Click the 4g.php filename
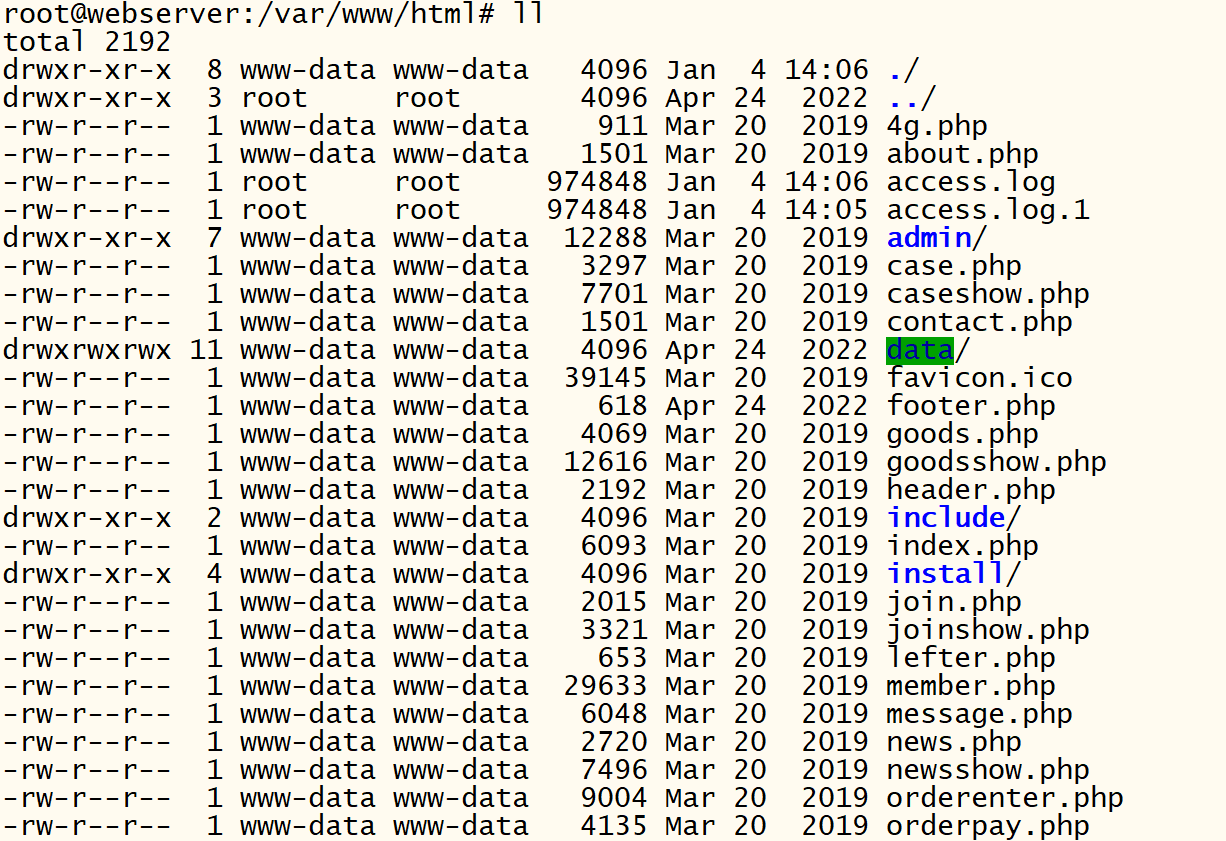This screenshot has height=841, width=1226. pos(937,126)
